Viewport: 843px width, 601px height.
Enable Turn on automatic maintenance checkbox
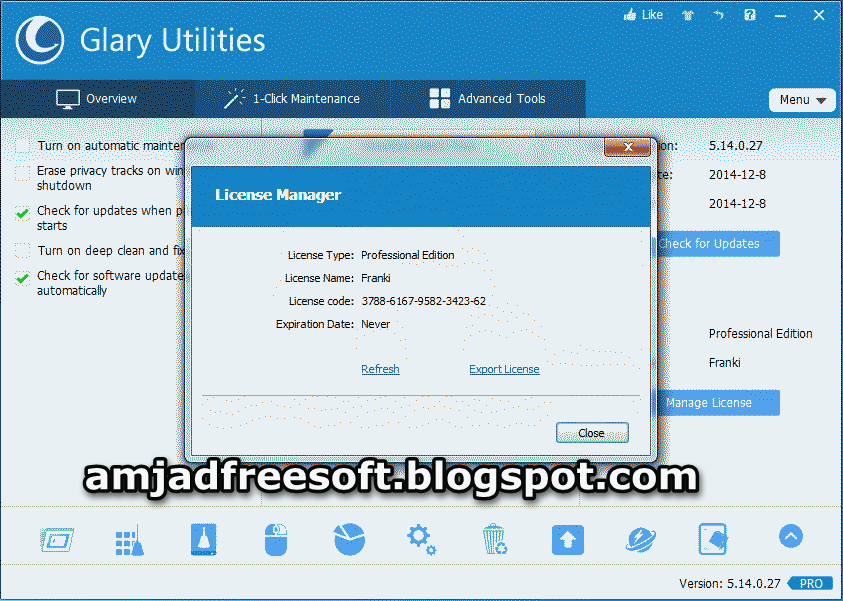click(22, 146)
